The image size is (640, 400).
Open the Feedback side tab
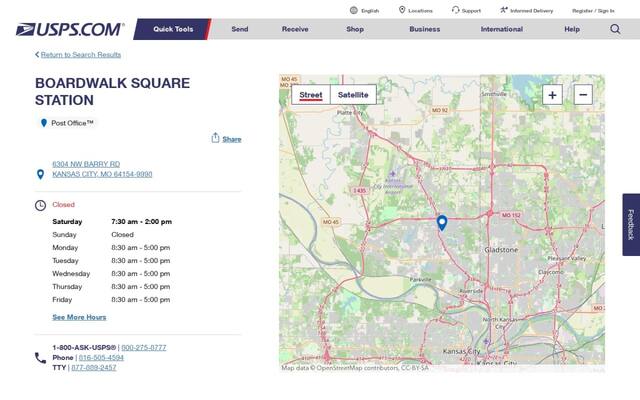coord(631,224)
